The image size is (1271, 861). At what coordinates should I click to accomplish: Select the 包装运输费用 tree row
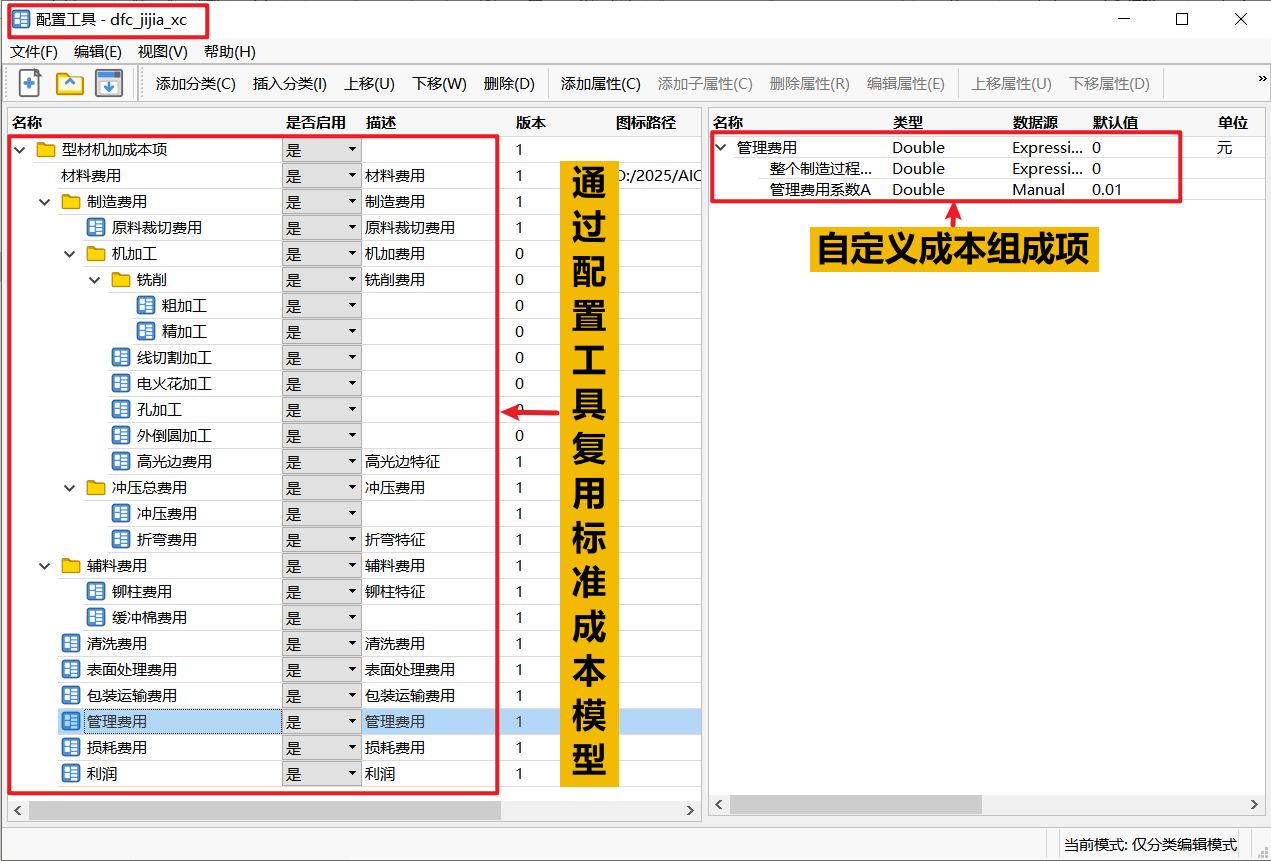pos(355,696)
